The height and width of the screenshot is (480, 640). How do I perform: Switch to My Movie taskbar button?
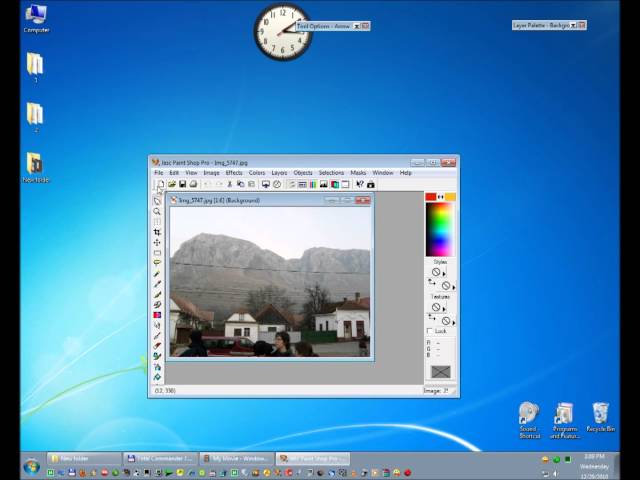[x=236, y=459]
